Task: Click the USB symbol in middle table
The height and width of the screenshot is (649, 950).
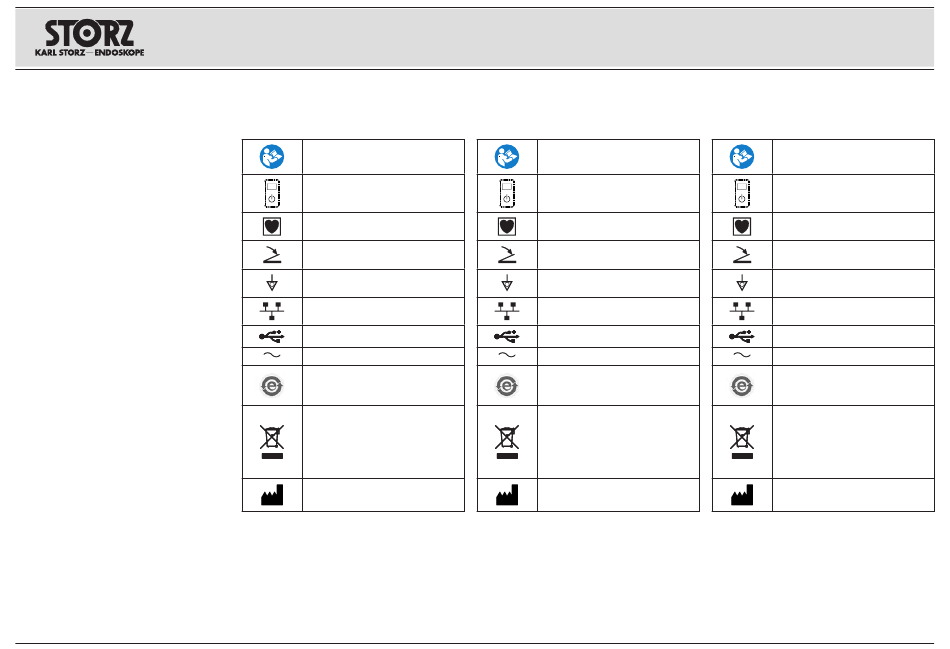Action: tap(507, 336)
